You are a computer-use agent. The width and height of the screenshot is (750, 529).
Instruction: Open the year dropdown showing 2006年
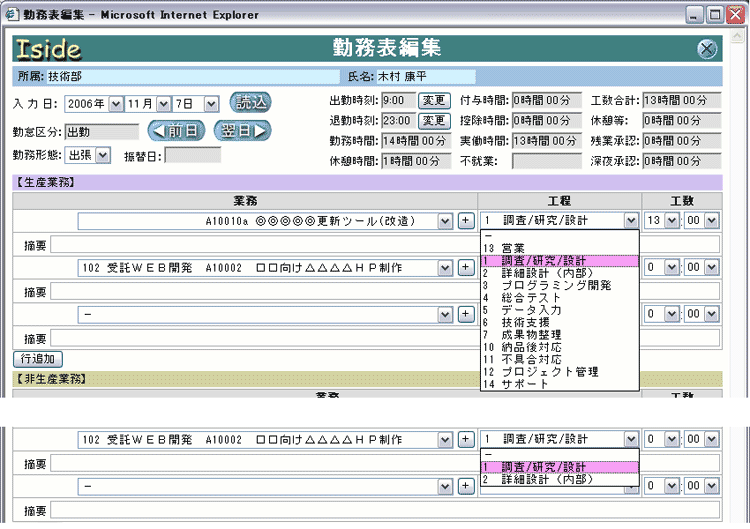pos(116,104)
